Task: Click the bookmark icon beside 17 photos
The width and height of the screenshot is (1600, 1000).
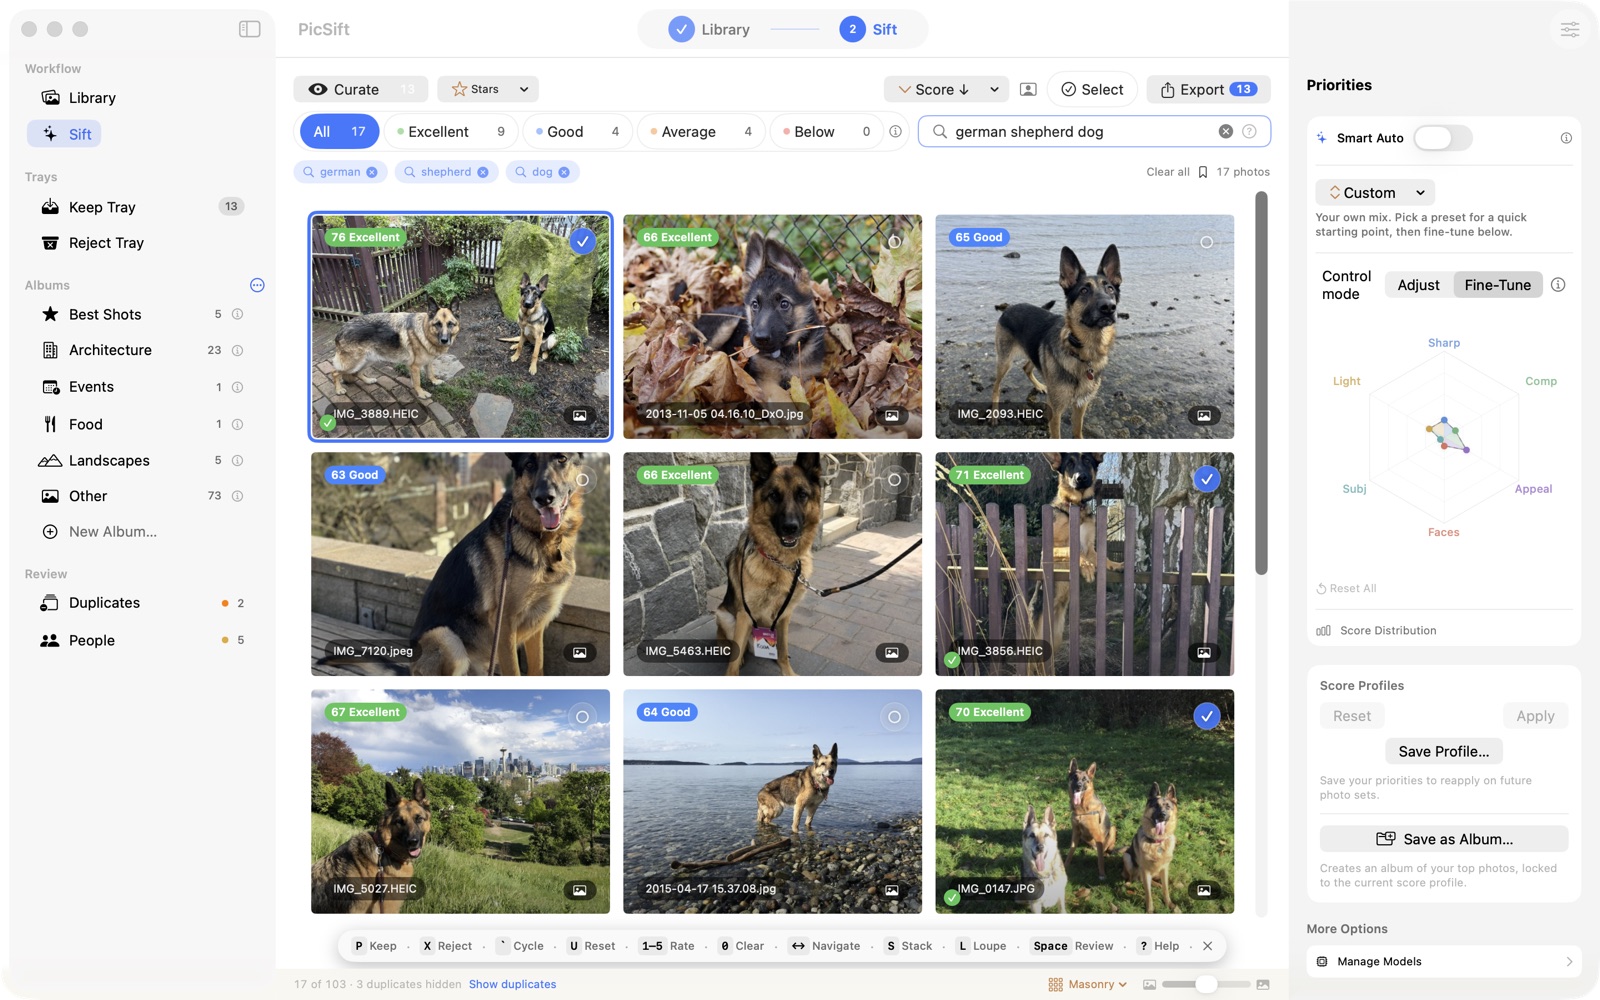Action: [1203, 172]
